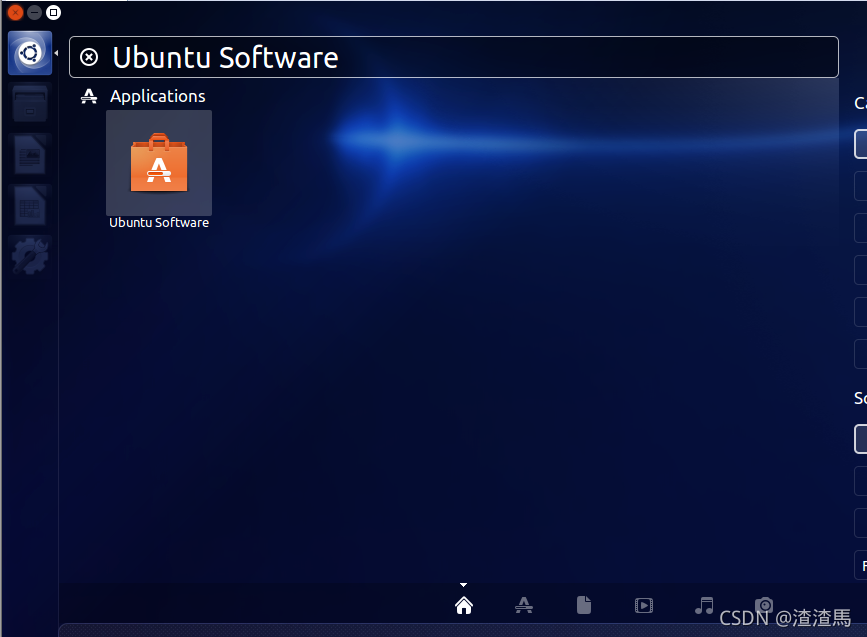867x637 pixels.
Task: Close the Dash with the red button
Action: (x=15, y=12)
